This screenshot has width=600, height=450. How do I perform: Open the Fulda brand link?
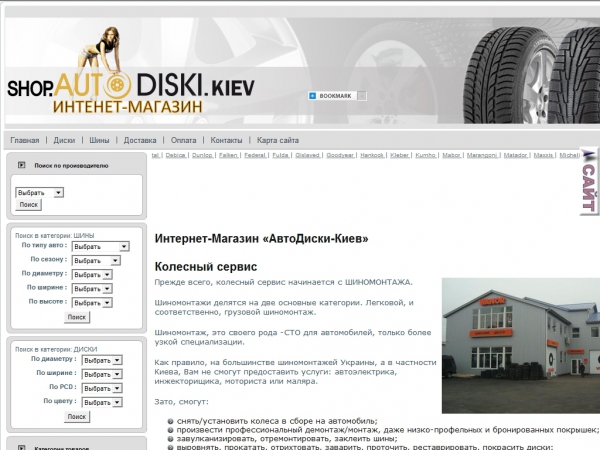pyautogui.click(x=280, y=155)
